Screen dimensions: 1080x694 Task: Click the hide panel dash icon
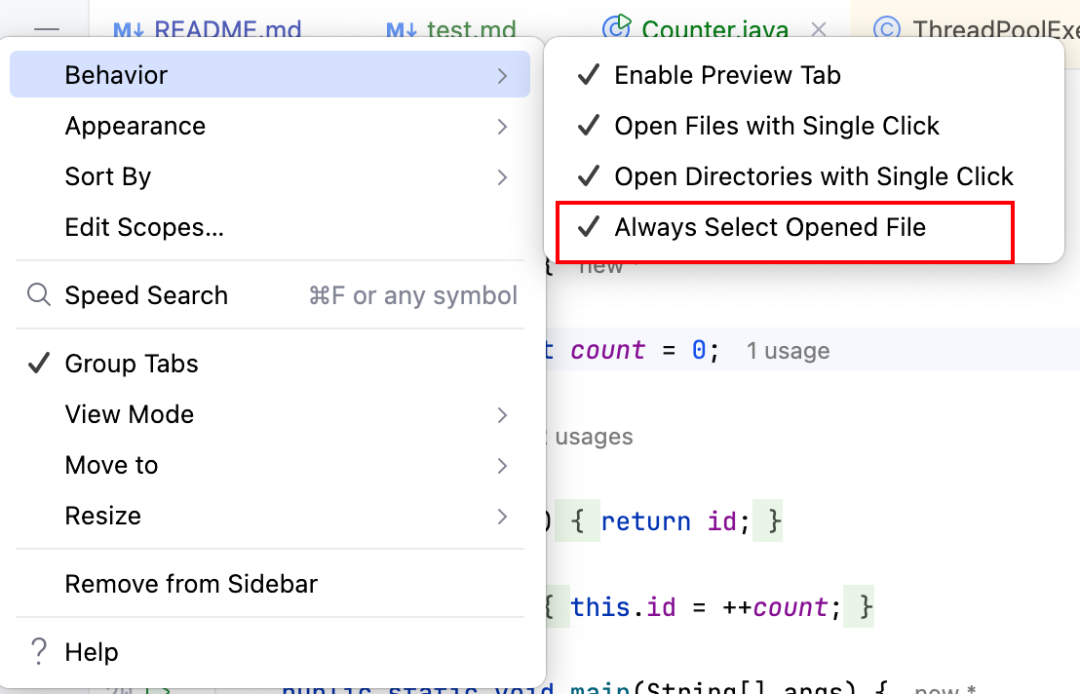(x=46, y=30)
